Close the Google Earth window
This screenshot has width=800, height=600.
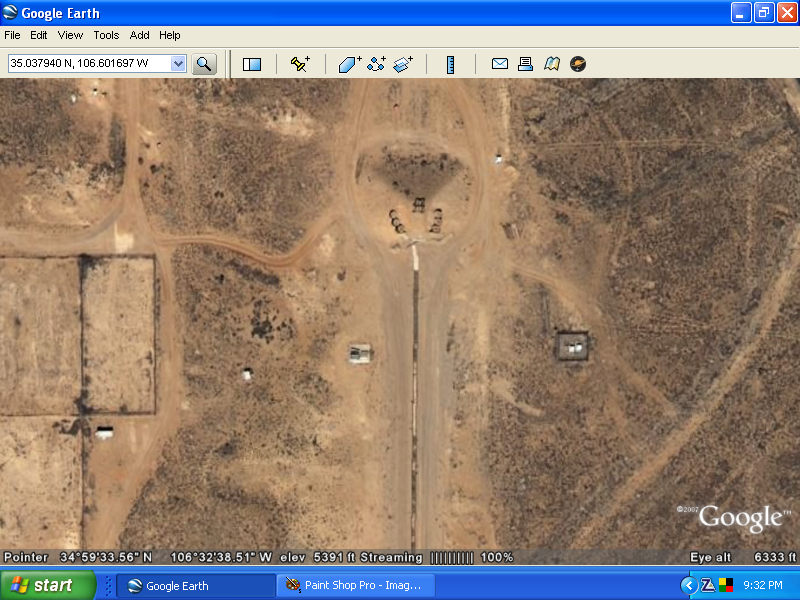[x=787, y=13]
